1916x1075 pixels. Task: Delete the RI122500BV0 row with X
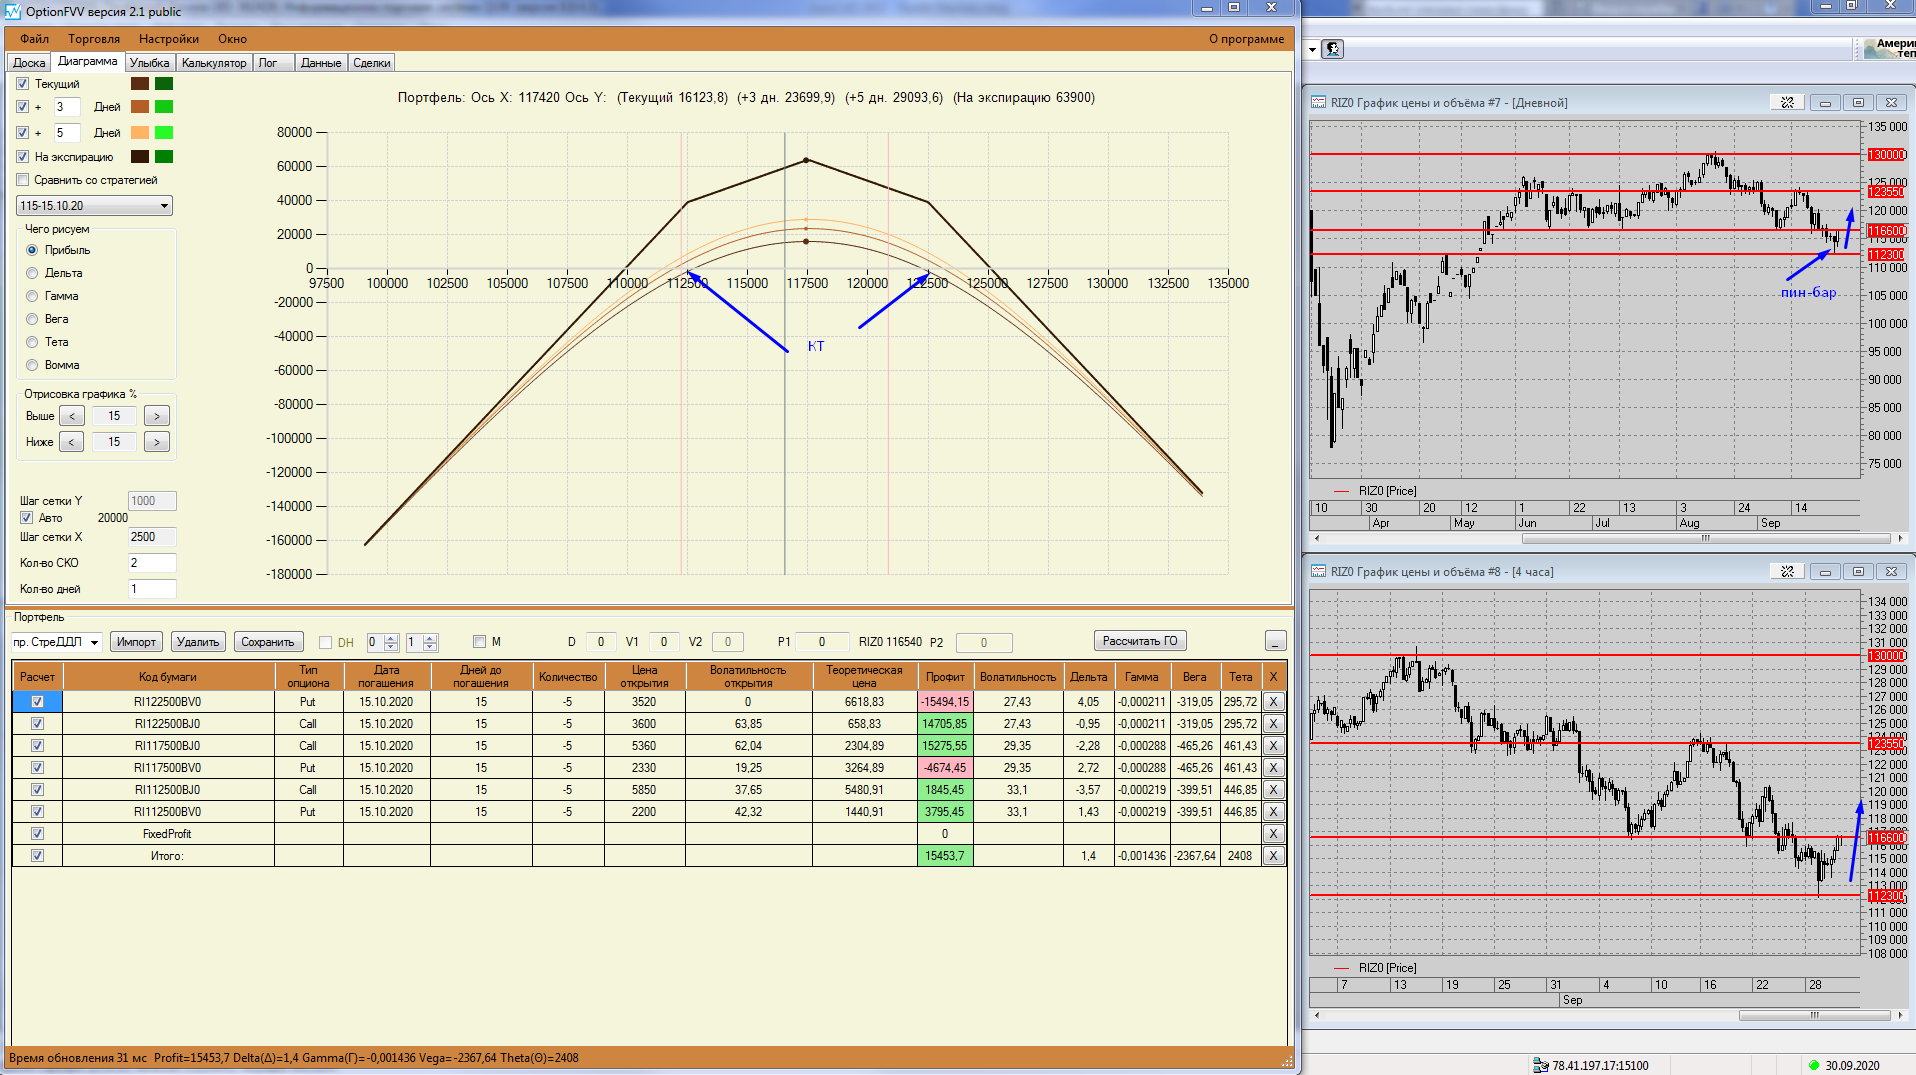pos(1273,702)
